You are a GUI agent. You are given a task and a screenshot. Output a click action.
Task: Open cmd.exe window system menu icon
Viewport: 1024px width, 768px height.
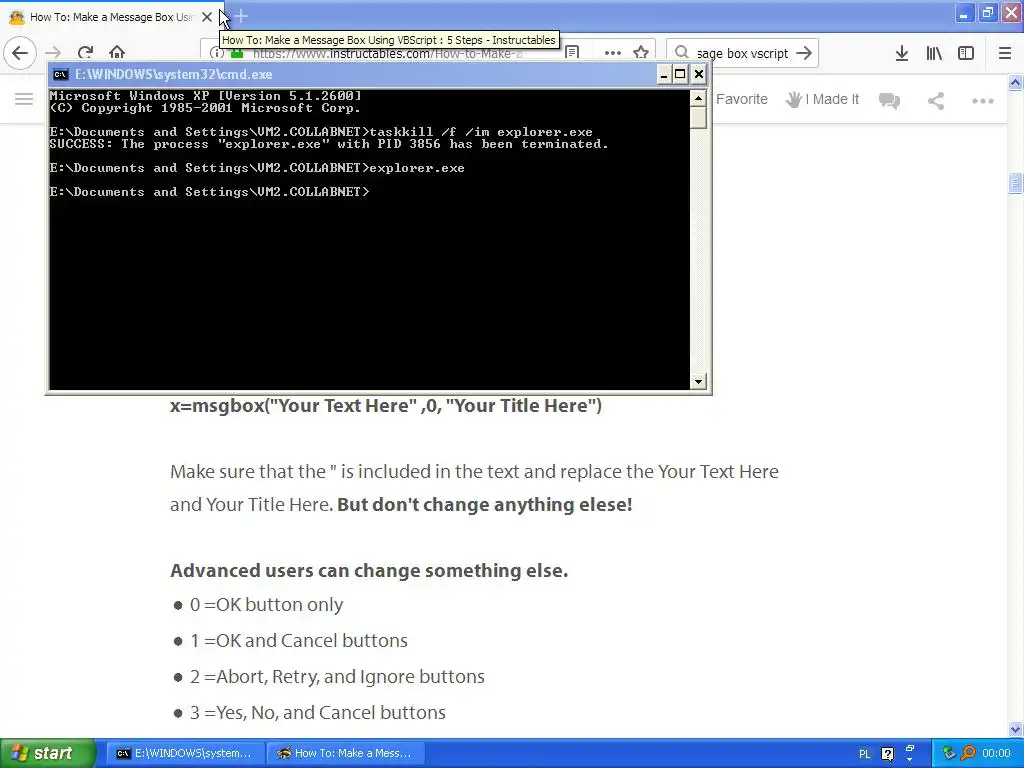(x=60, y=74)
